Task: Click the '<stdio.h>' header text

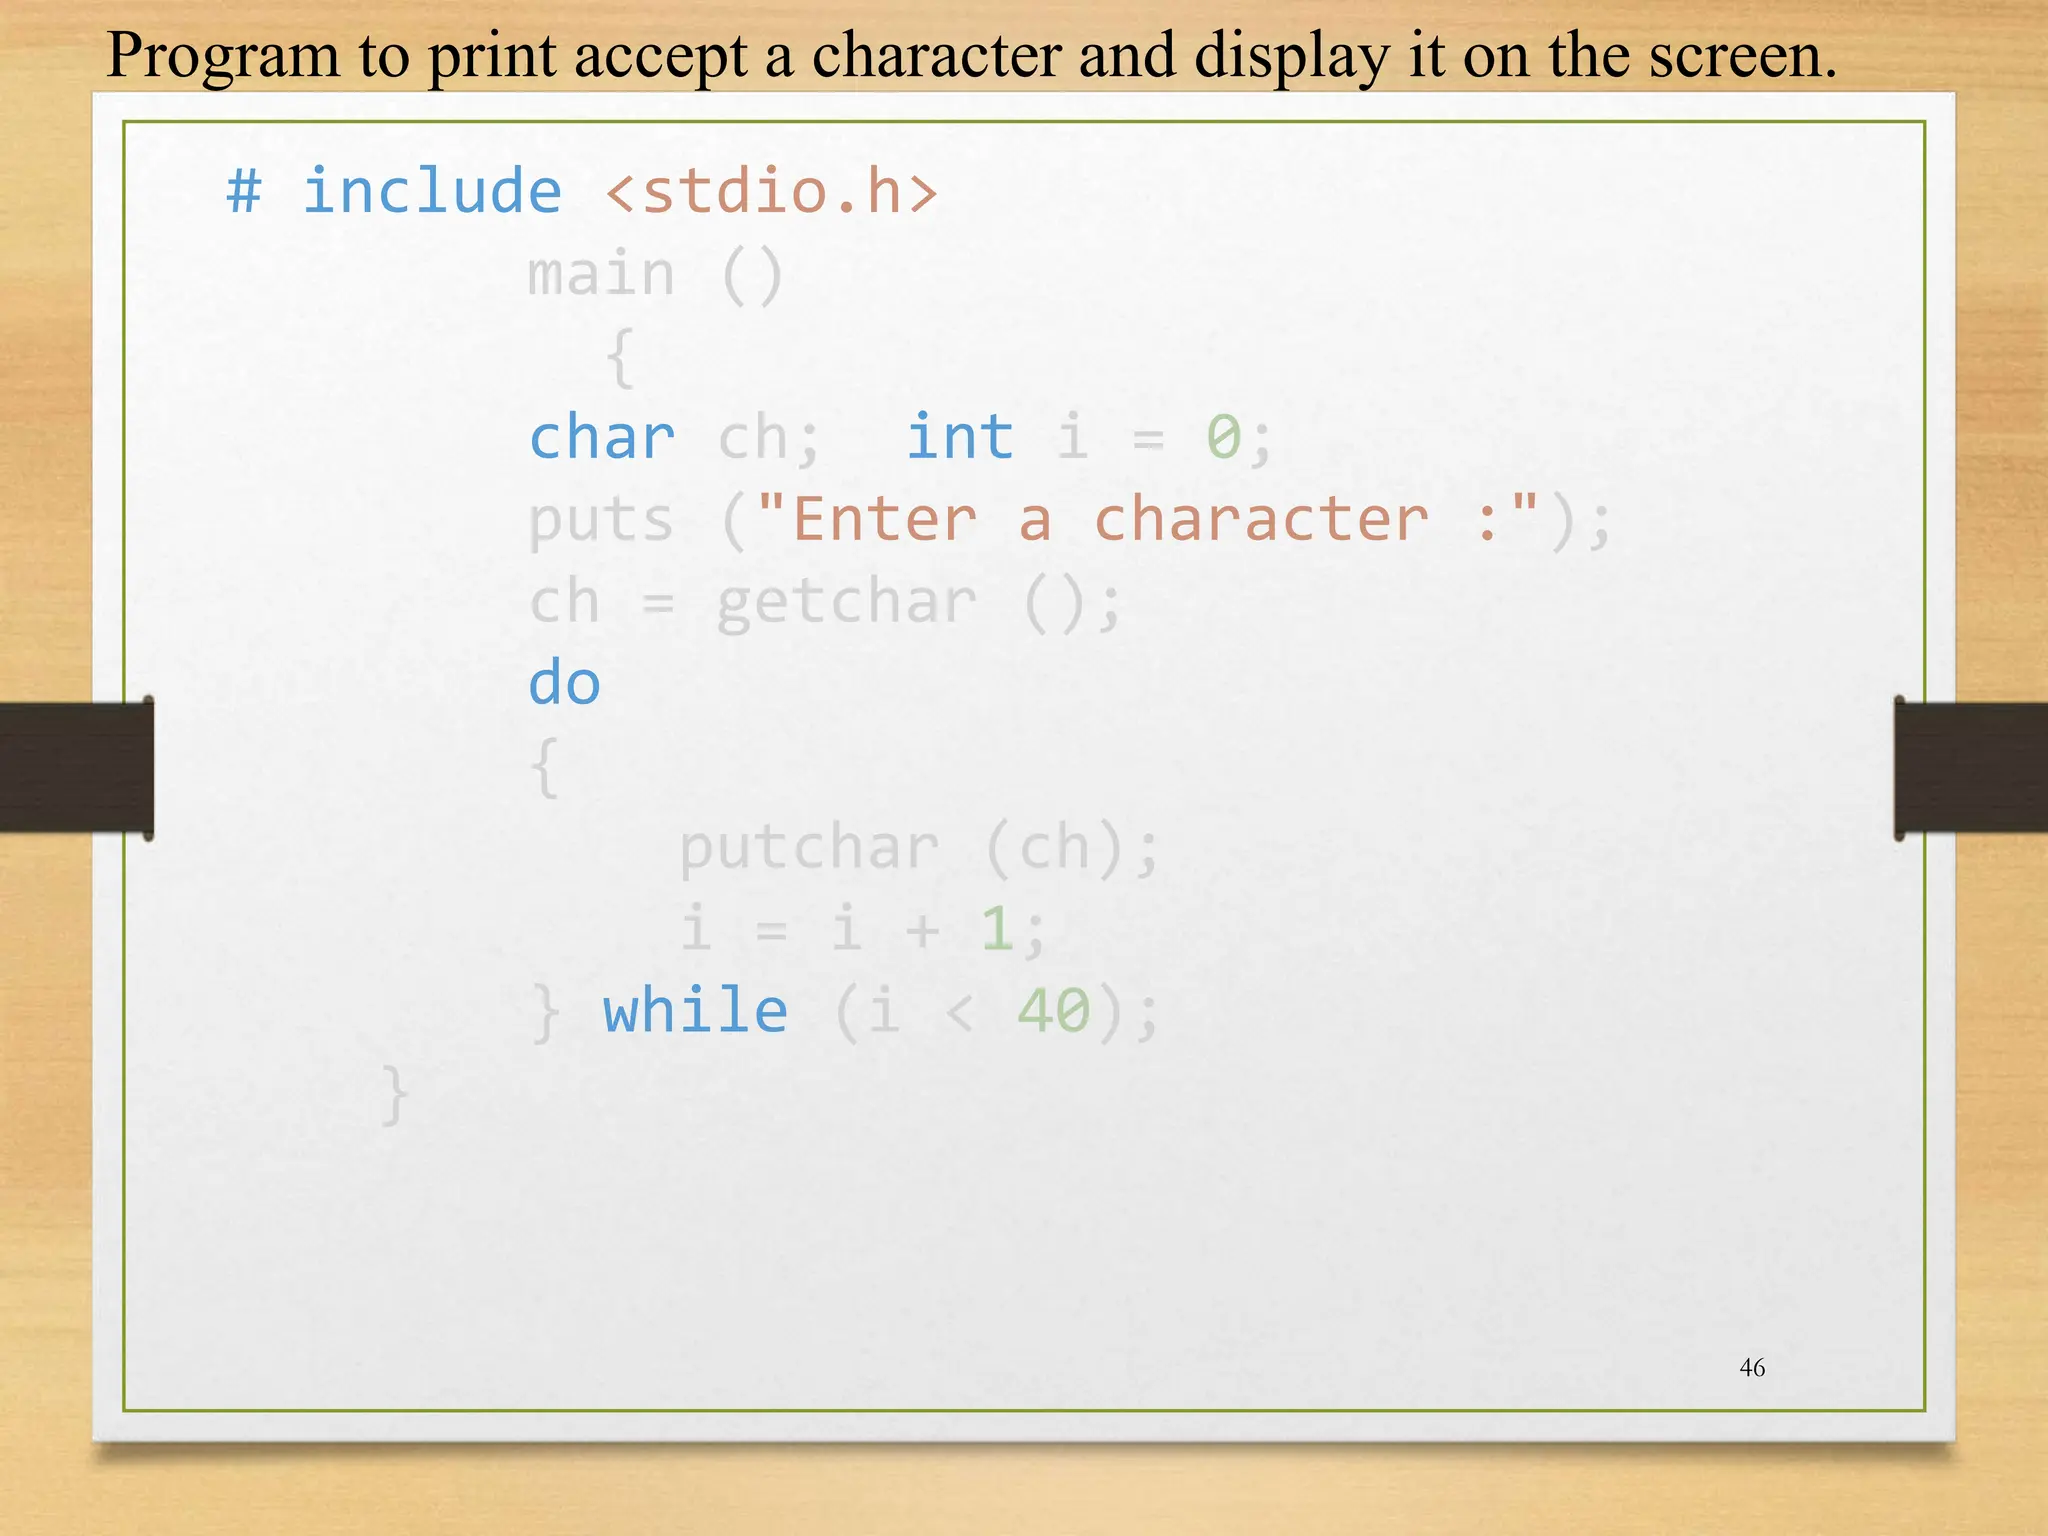Action: 771,190
